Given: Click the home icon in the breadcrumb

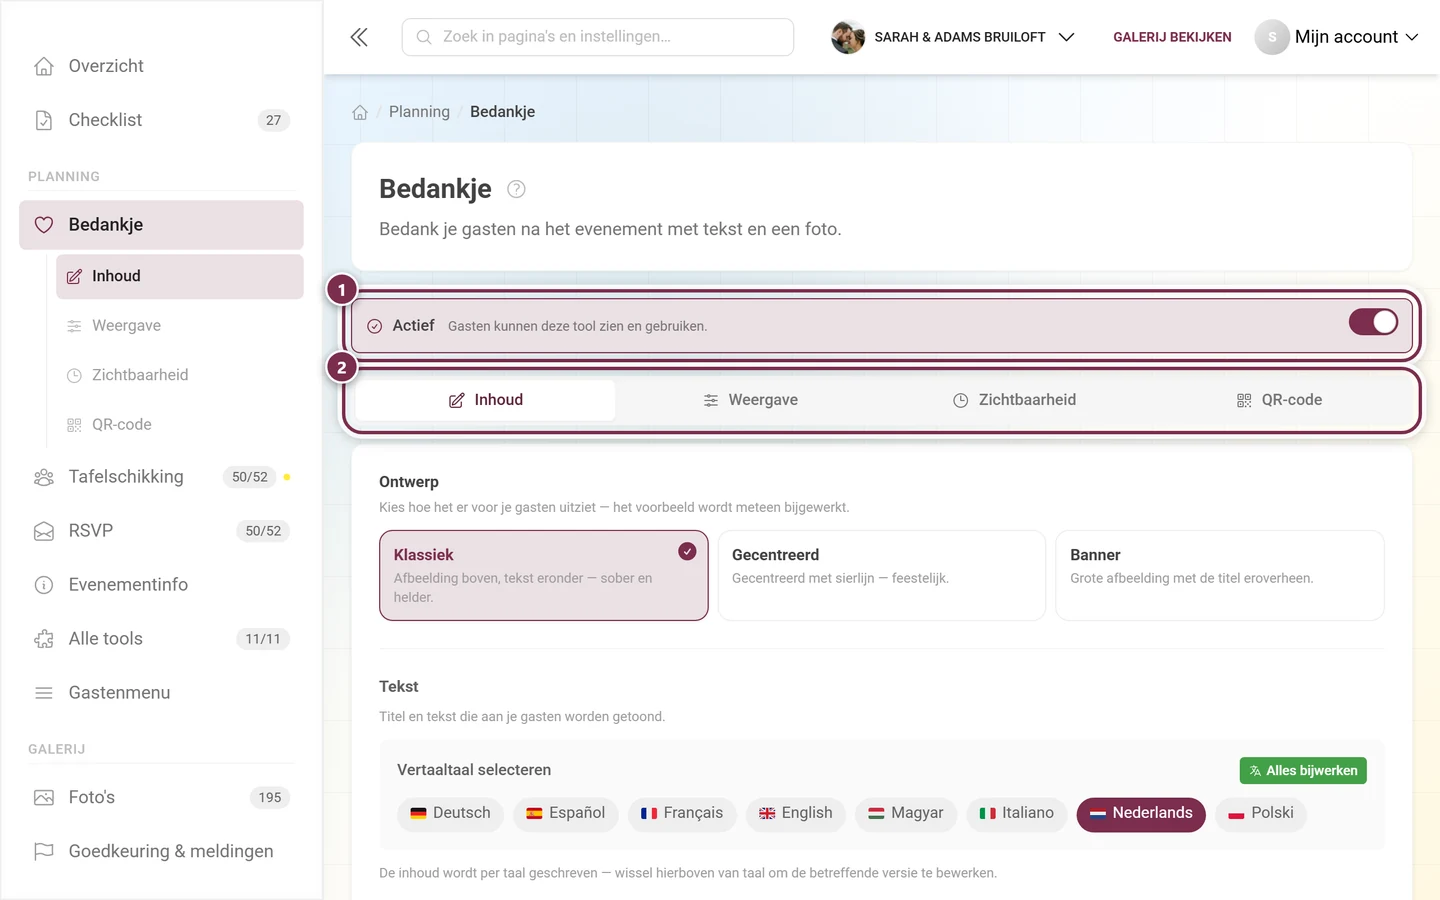Looking at the screenshot, I should [360, 112].
